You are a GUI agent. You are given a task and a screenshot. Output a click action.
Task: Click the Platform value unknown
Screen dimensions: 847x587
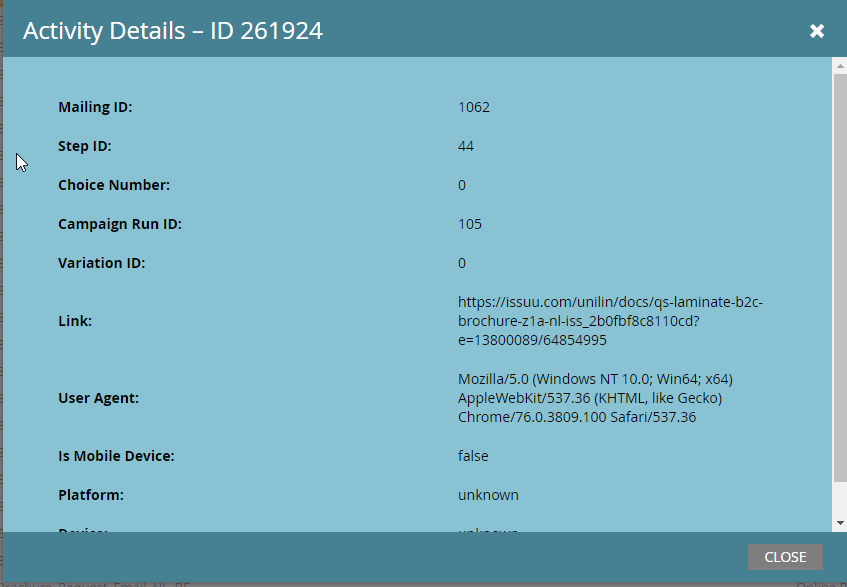click(x=488, y=495)
